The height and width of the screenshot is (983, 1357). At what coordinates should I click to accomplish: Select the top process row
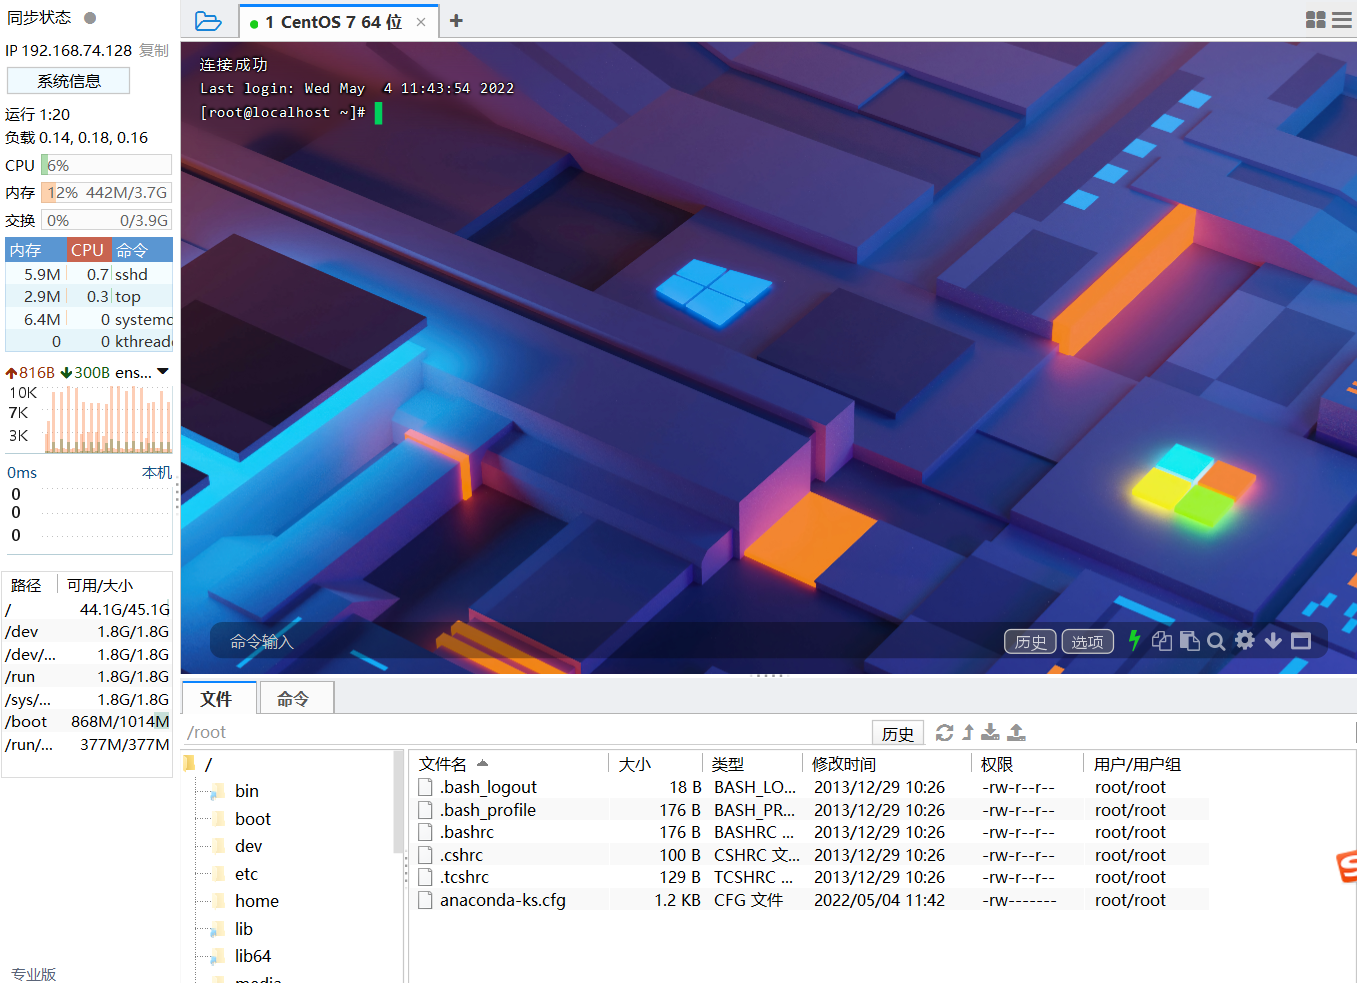pos(89,296)
